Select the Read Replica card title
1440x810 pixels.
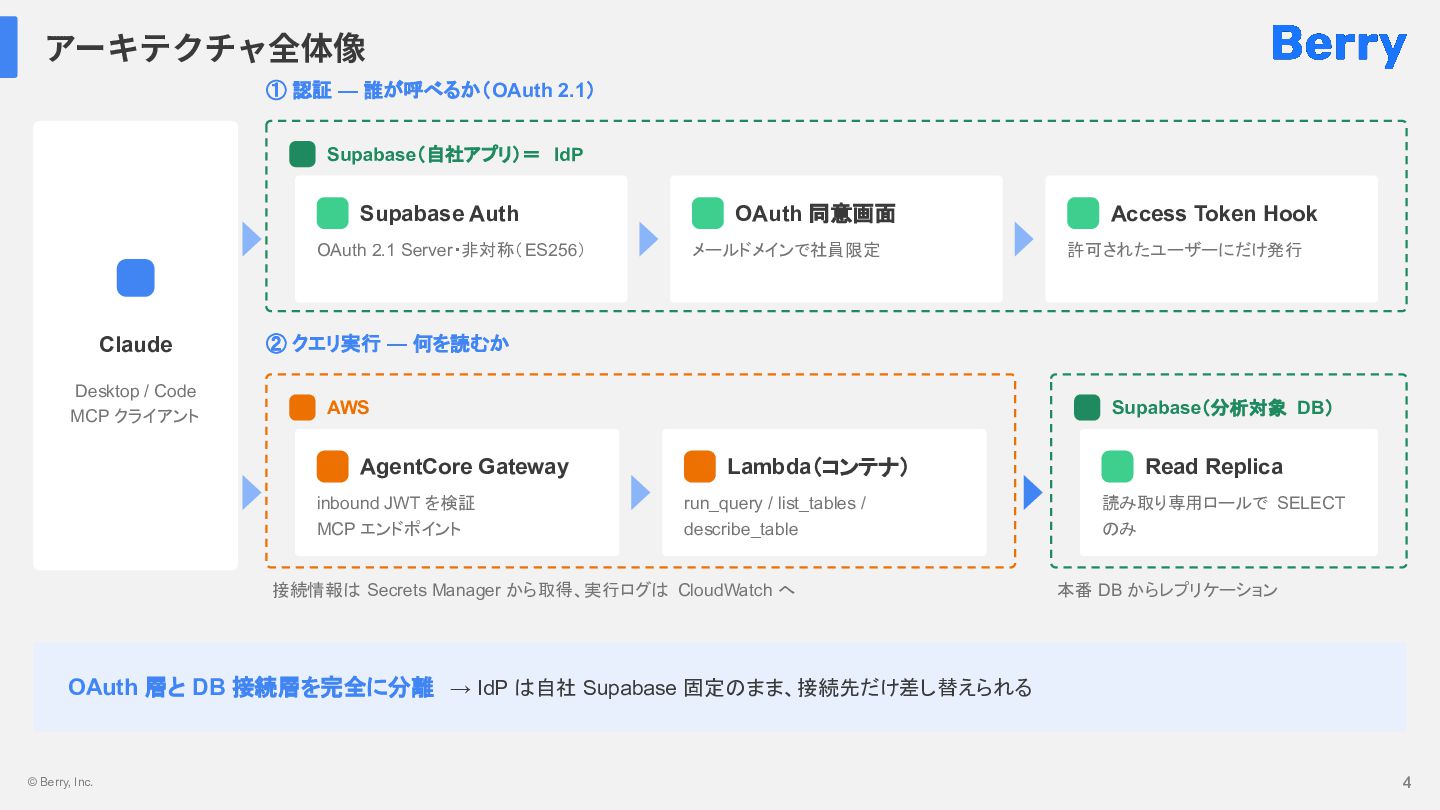[1214, 466]
